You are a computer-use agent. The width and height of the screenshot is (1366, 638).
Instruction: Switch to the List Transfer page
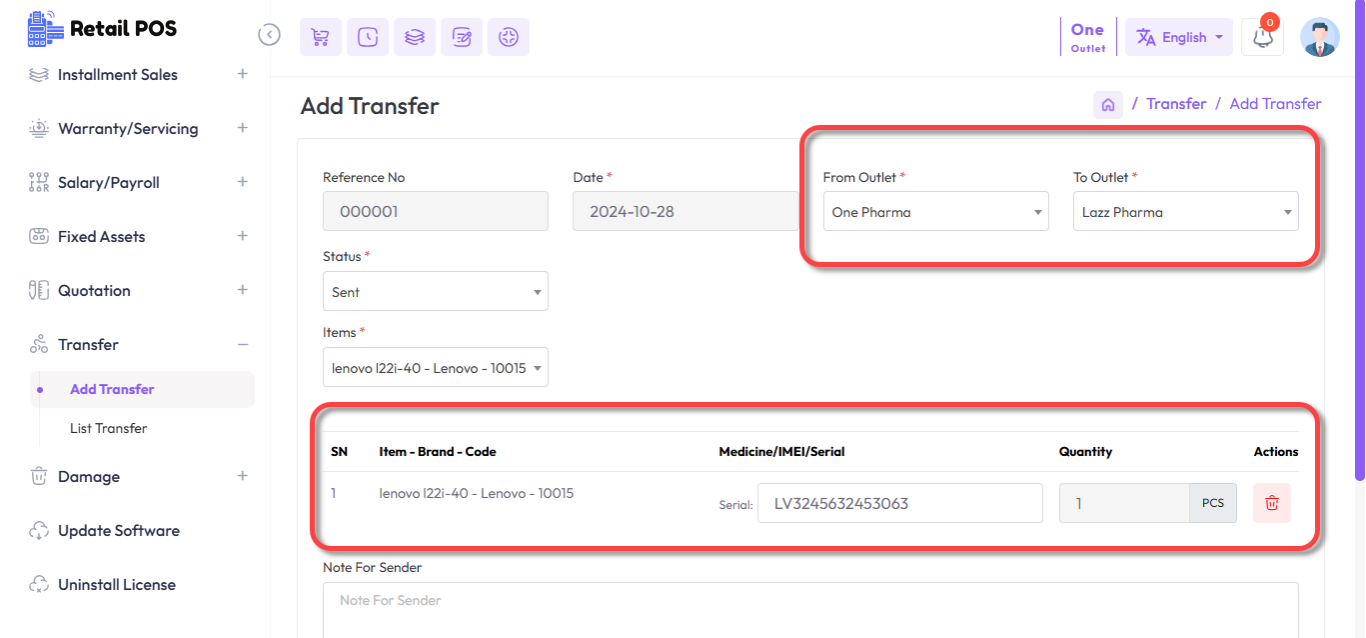click(107, 428)
